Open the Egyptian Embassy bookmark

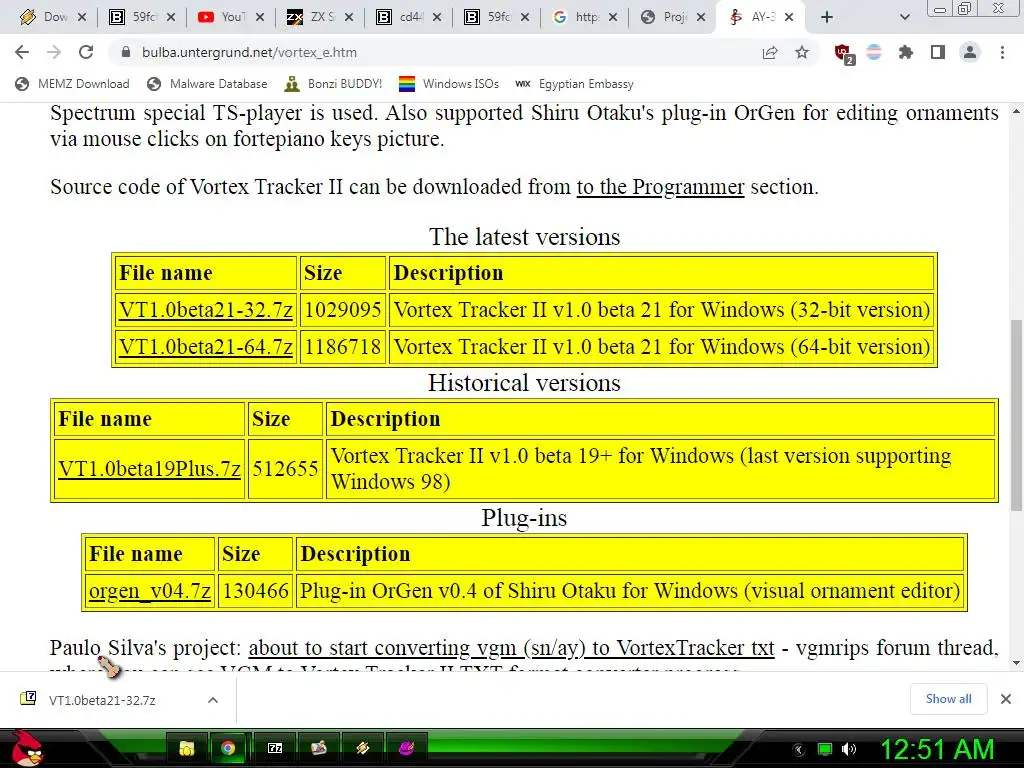click(575, 84)
